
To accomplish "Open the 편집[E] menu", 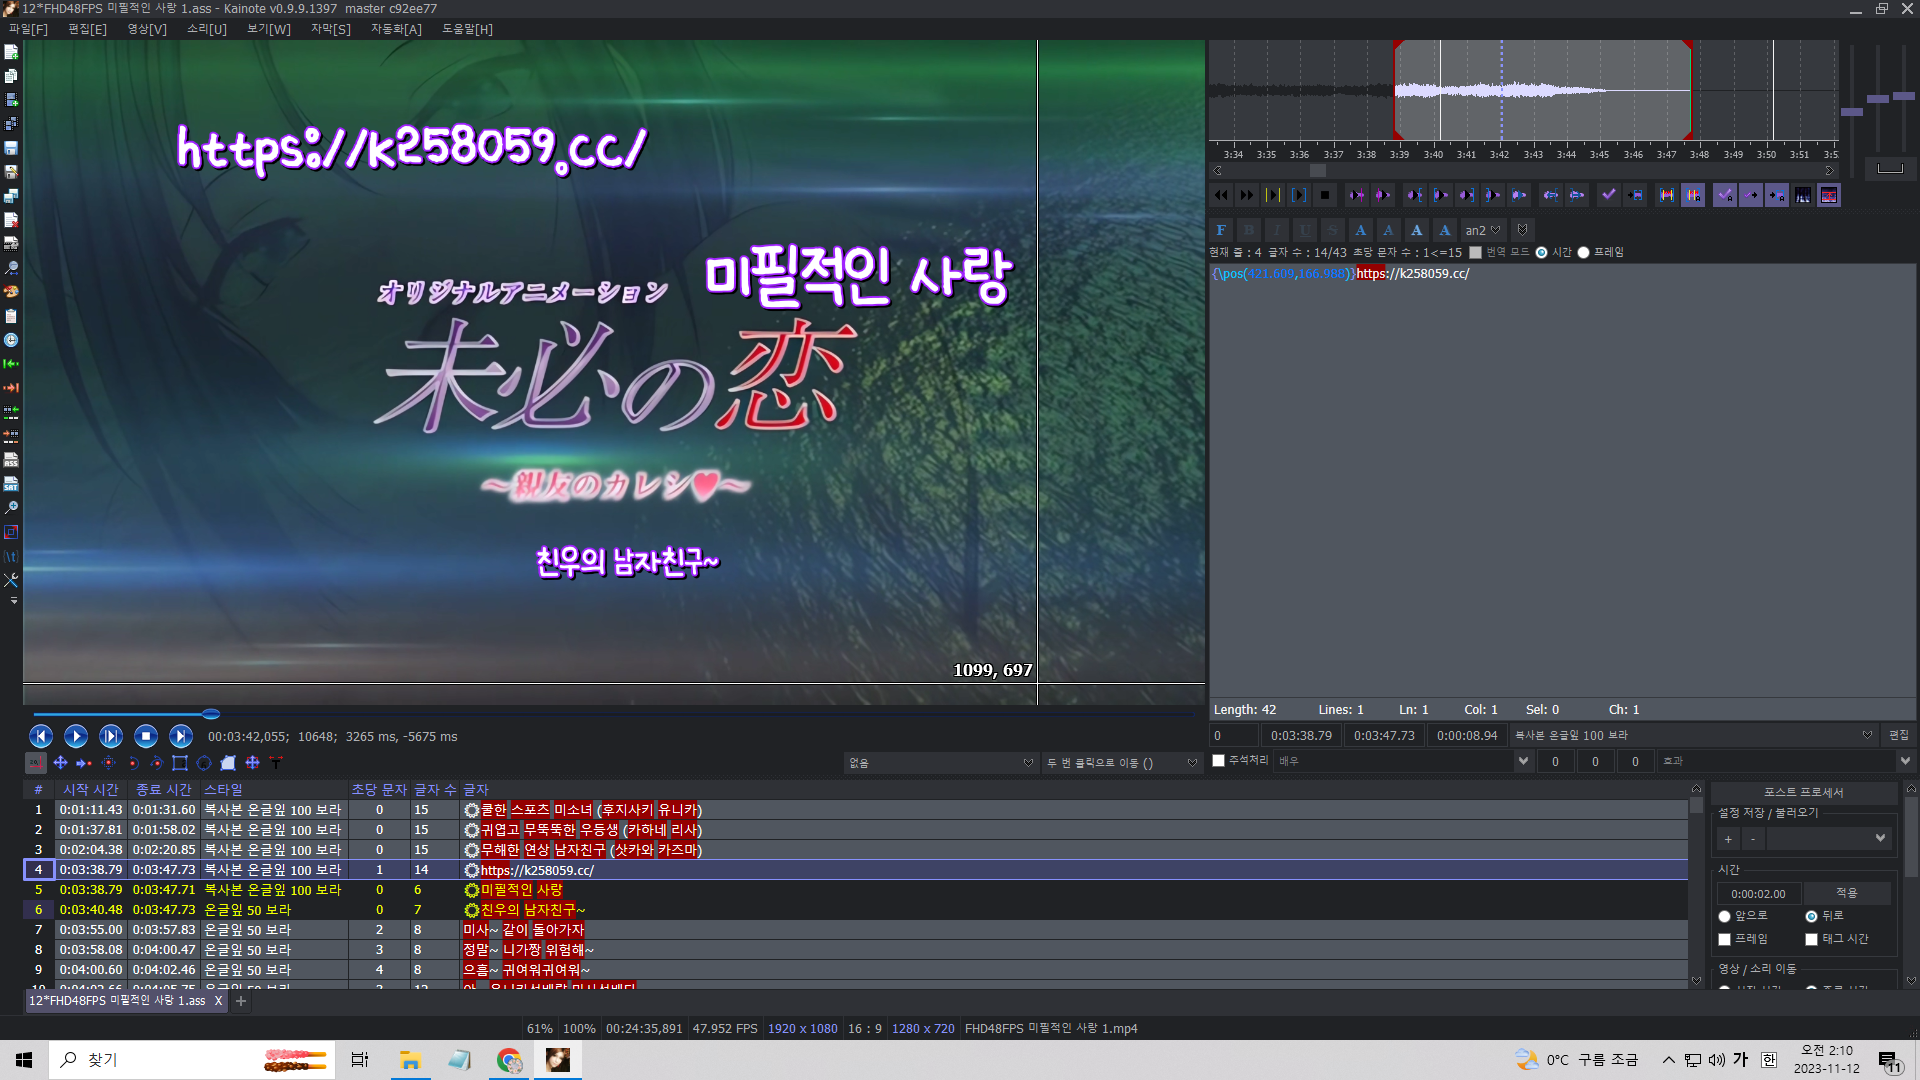I will click(x=87, y=29).
